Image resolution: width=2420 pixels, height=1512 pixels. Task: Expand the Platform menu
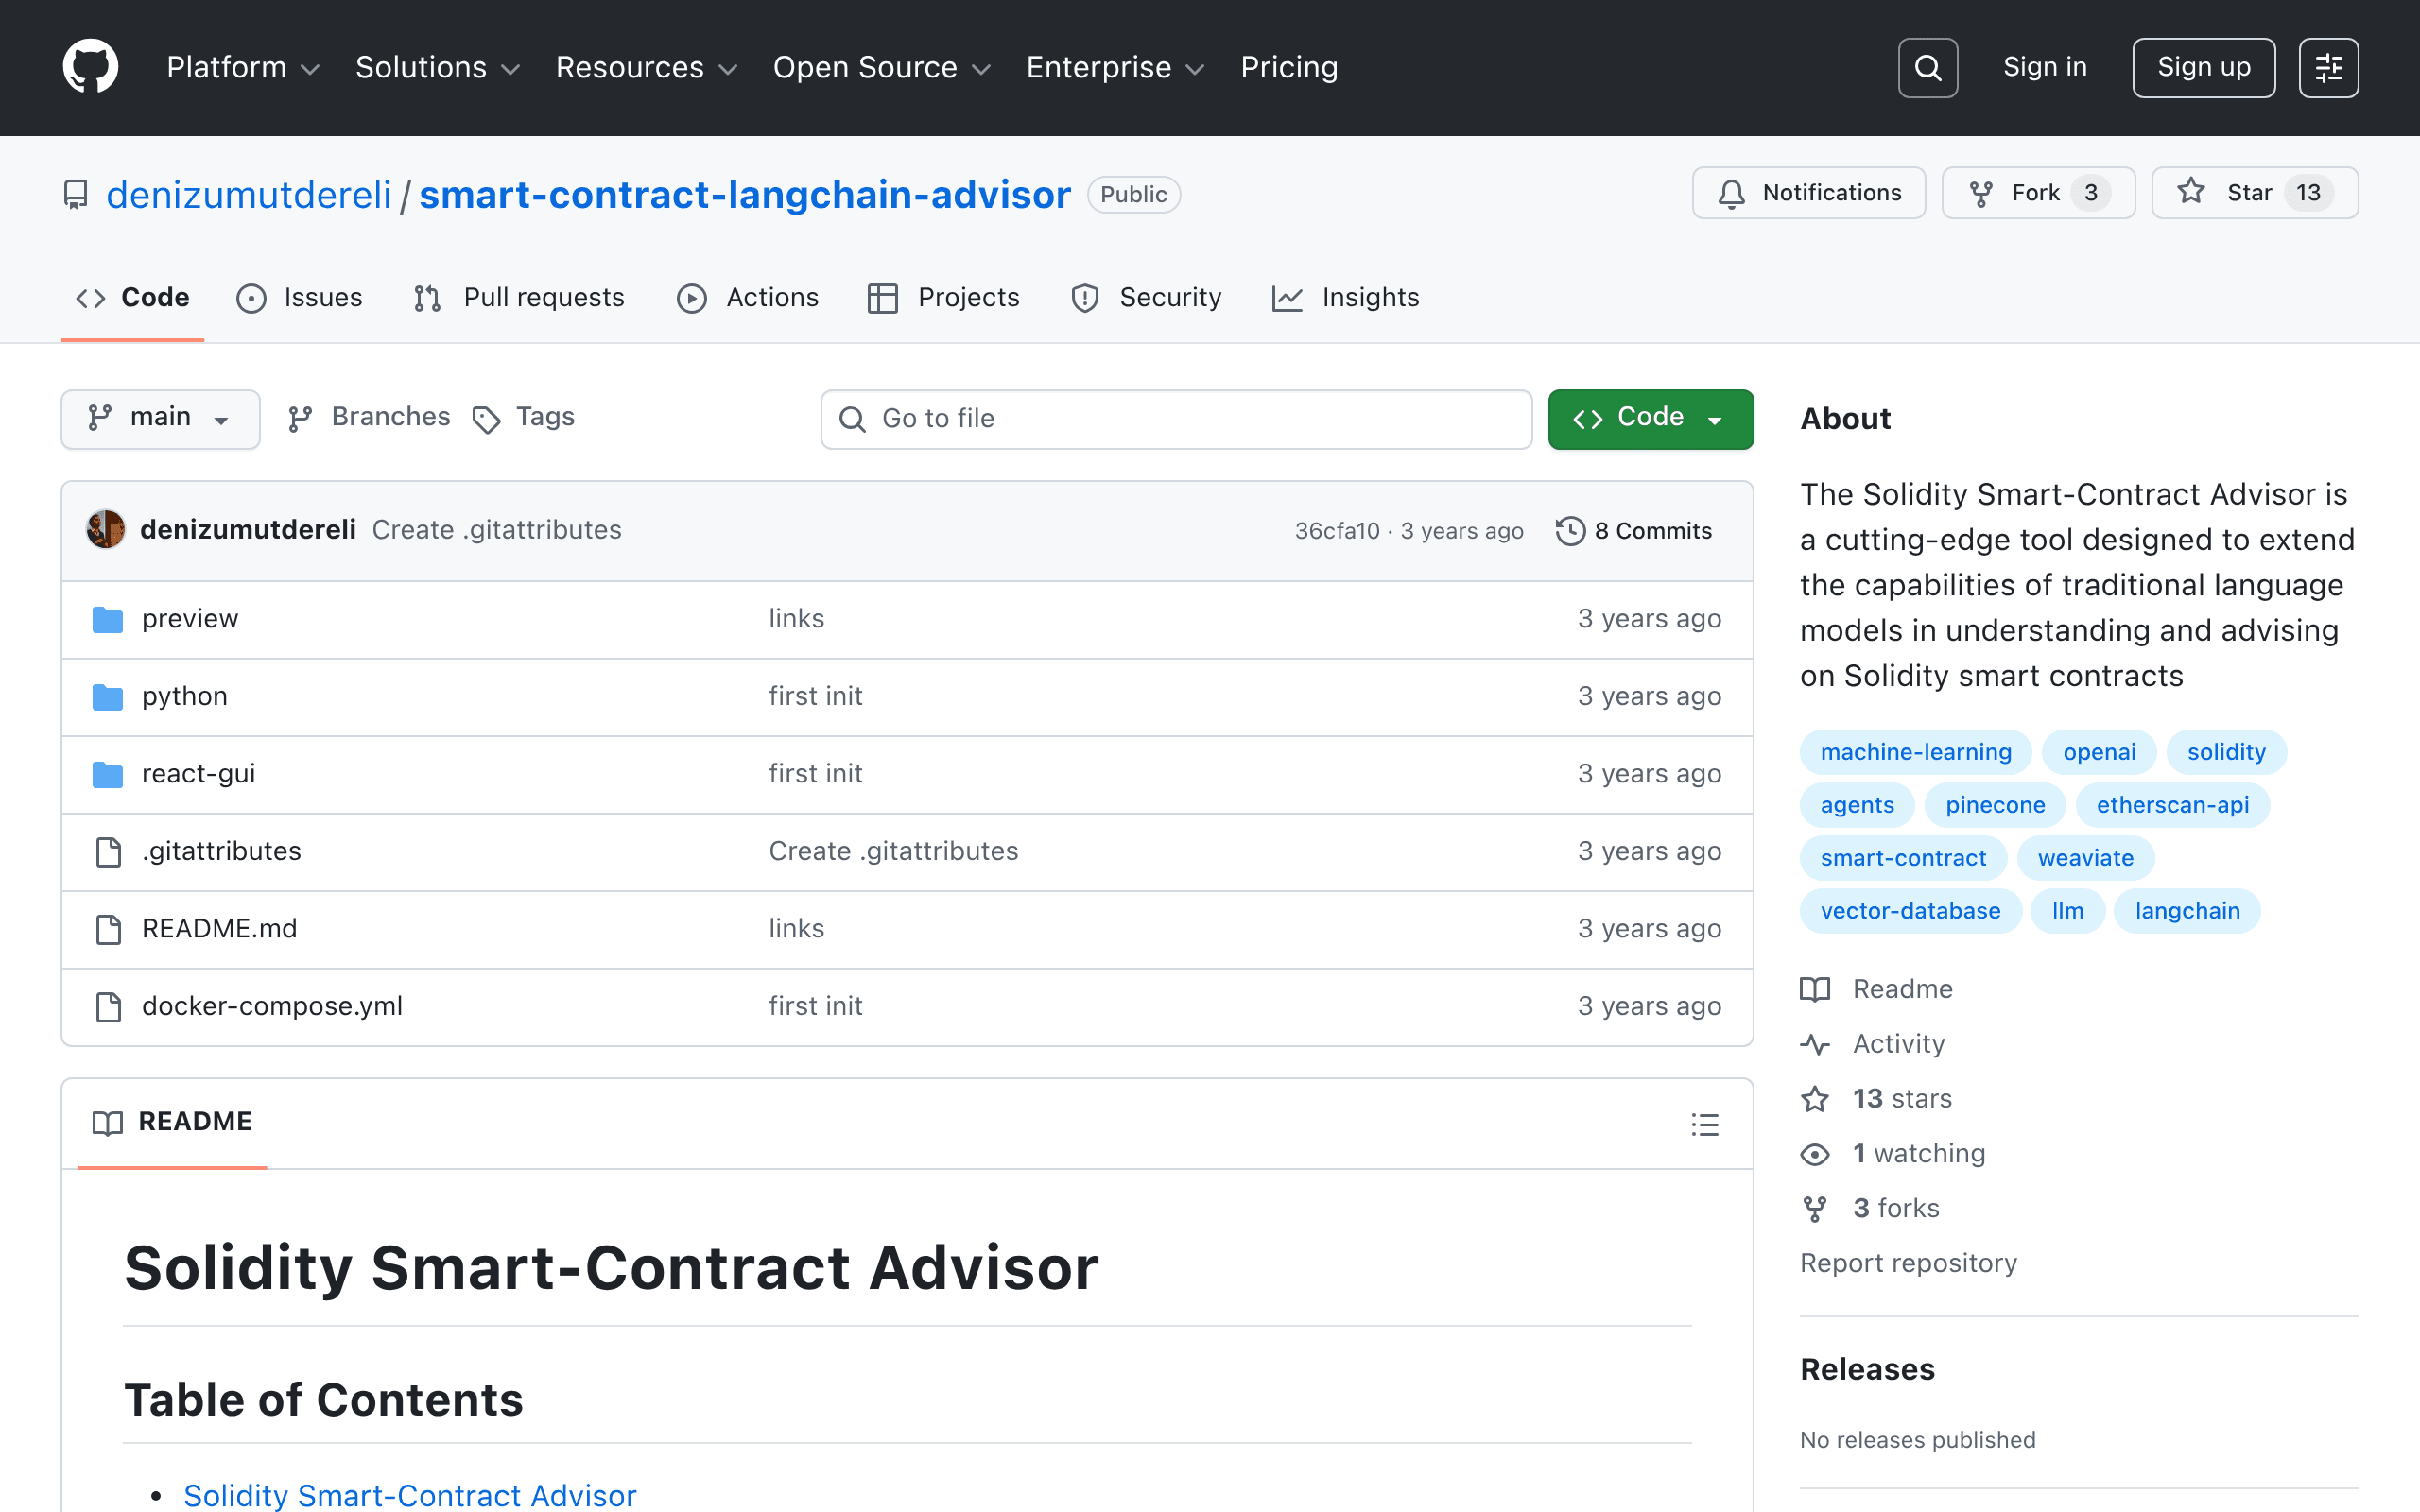pos(243,67)
